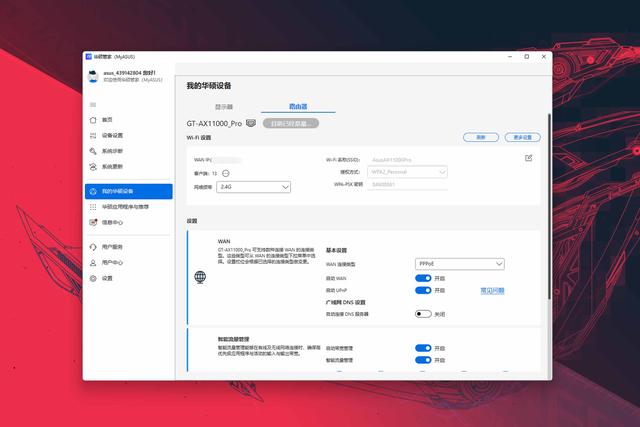Disable the 启动 WAN toggle
This screenshot has height=427, width=640.
(423, 278)
